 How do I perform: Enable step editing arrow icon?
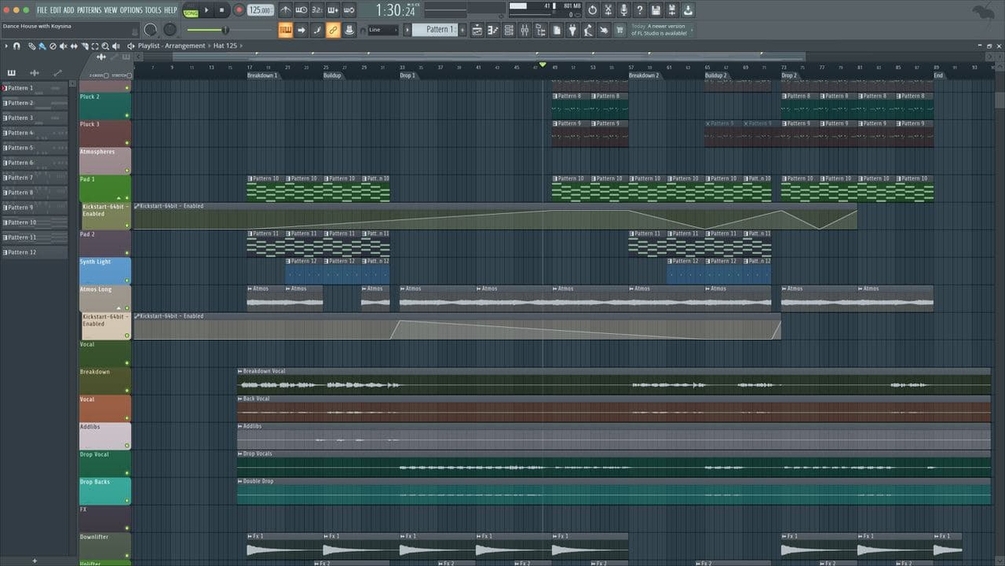pos(301,29)
